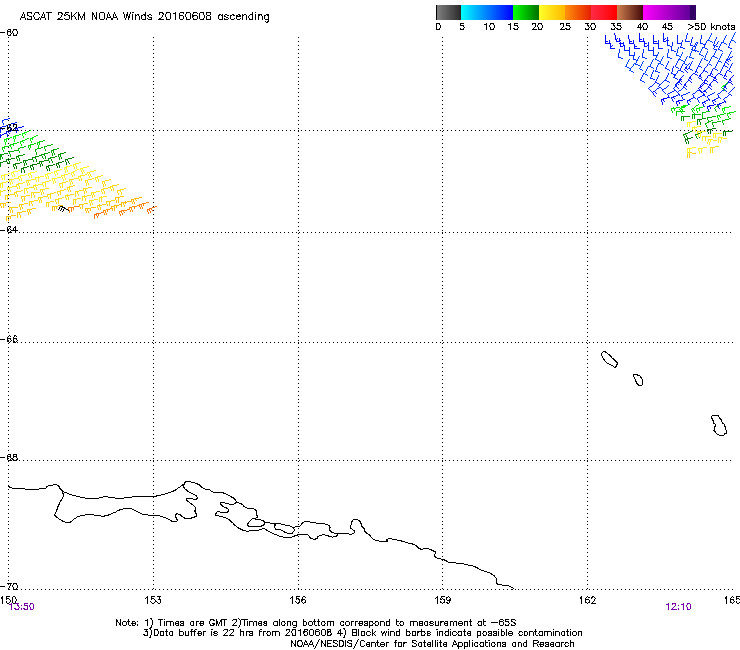740x650 pixels.
Task: Click the '15' legend scale label
Action: [513, 27]
